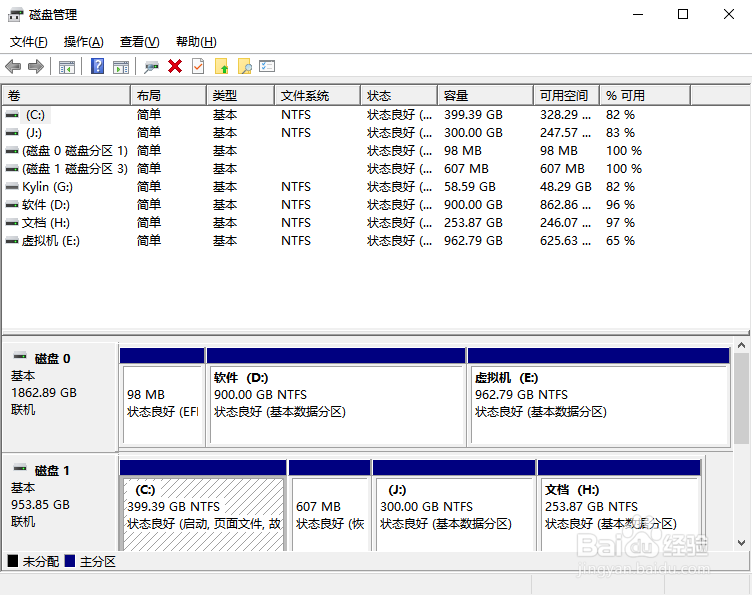Image resolution: width=752 pixels, height=595 pixels.
Task: Click the black 未分配 legend swatch
Action: 13,560
